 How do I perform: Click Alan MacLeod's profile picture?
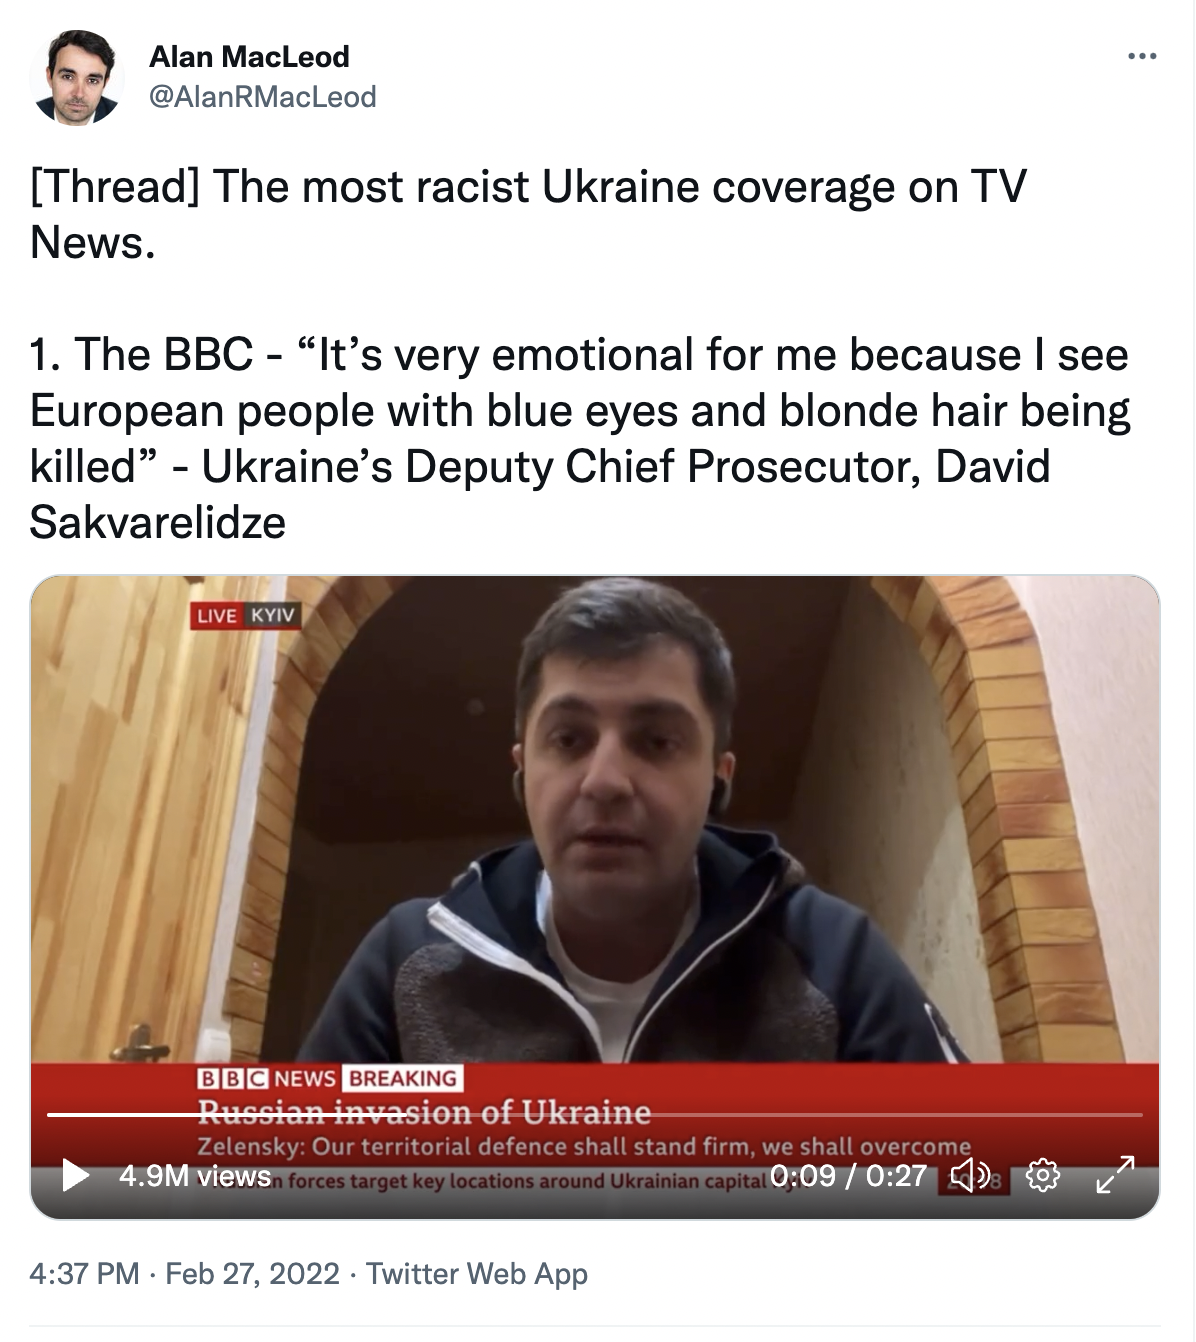tap(76, 77)
